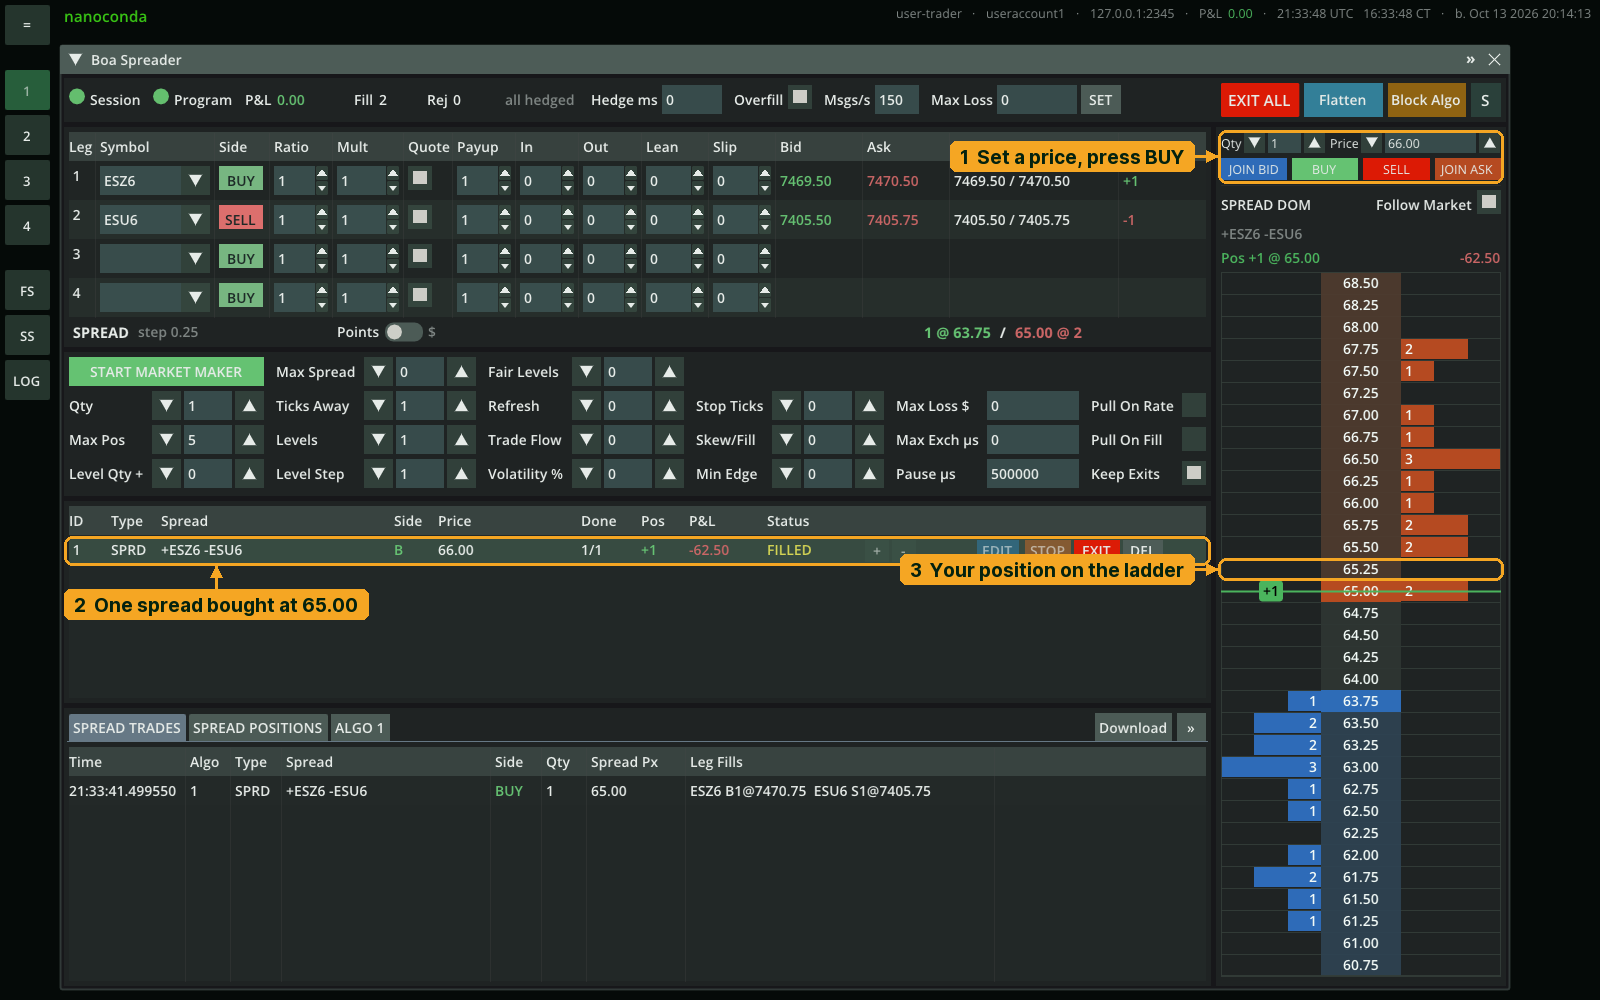The image size is (1600, 1000).
Task: Increase Price arrow next to 66.00
Action: (1489, 143)
